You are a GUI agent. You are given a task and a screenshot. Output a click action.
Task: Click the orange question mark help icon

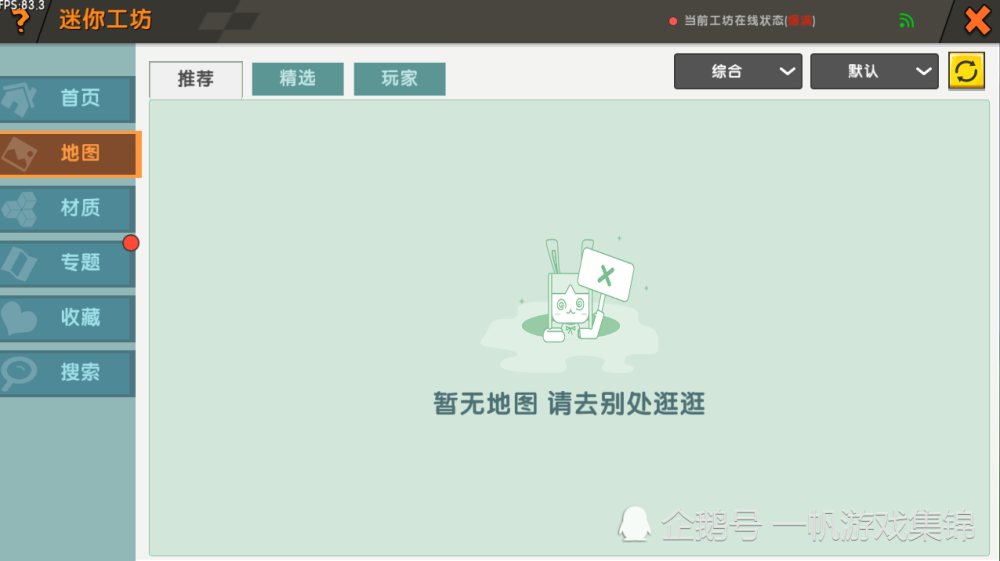20,22
